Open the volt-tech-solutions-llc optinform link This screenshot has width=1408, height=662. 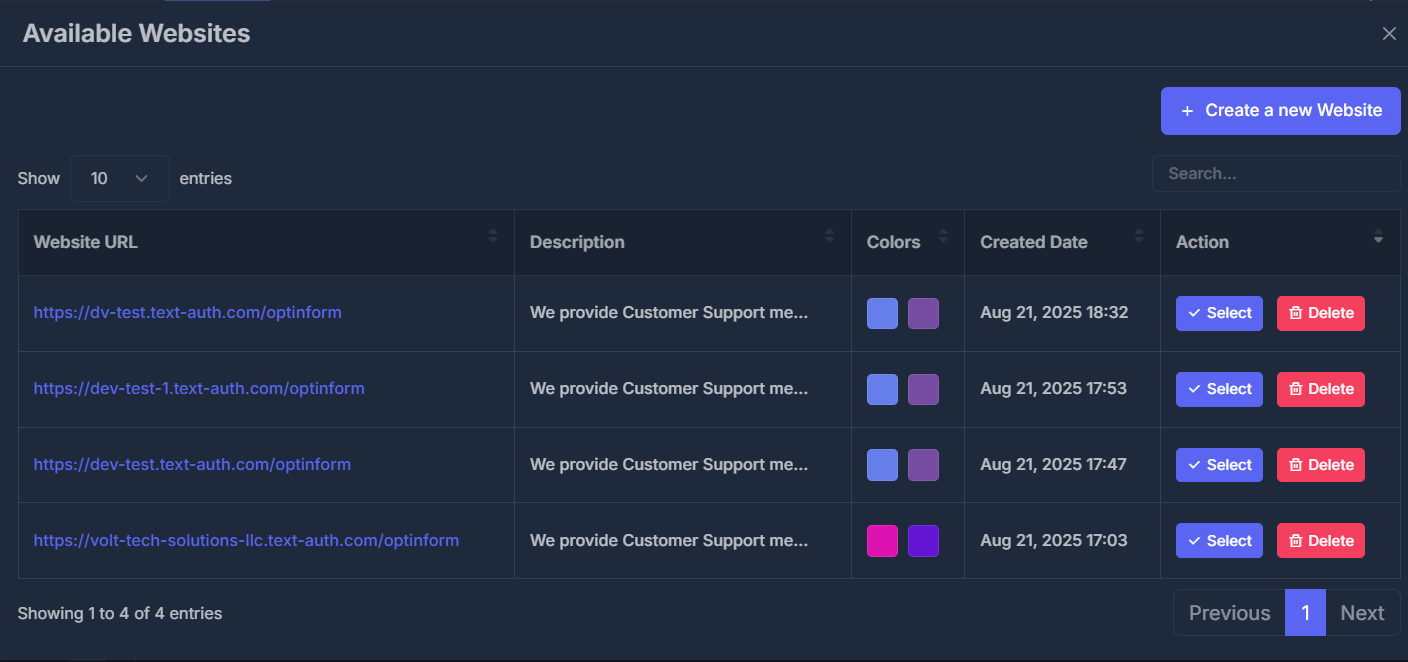(x=246, y=541)
